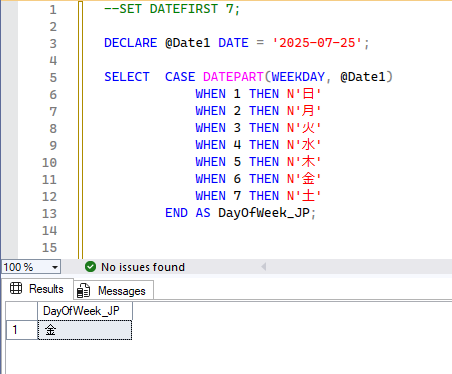
Task: Click the Results grid icon
Action: pos(16,288)
